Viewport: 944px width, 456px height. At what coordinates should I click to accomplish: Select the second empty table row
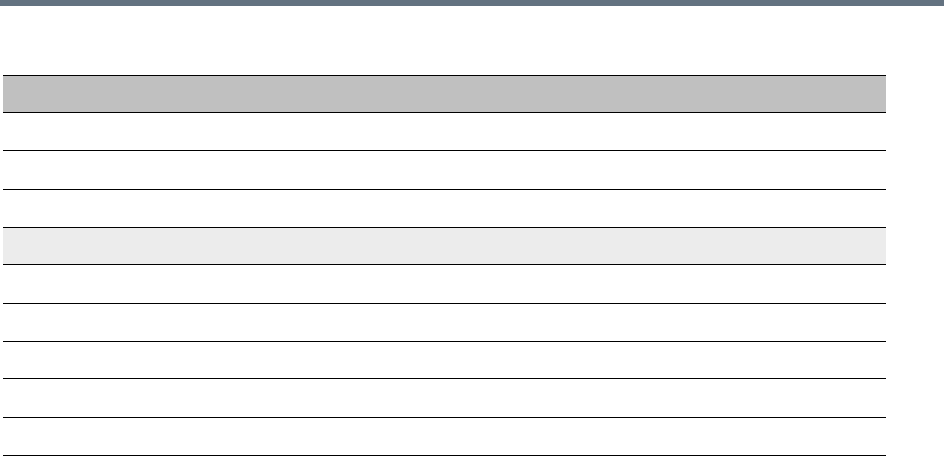point(443,170)
